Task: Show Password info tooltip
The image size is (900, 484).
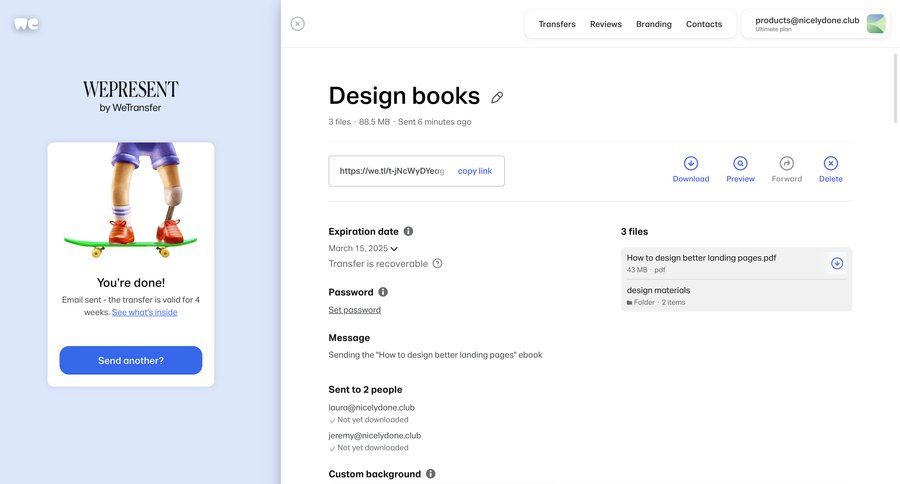Action: (x=383, y=292)
